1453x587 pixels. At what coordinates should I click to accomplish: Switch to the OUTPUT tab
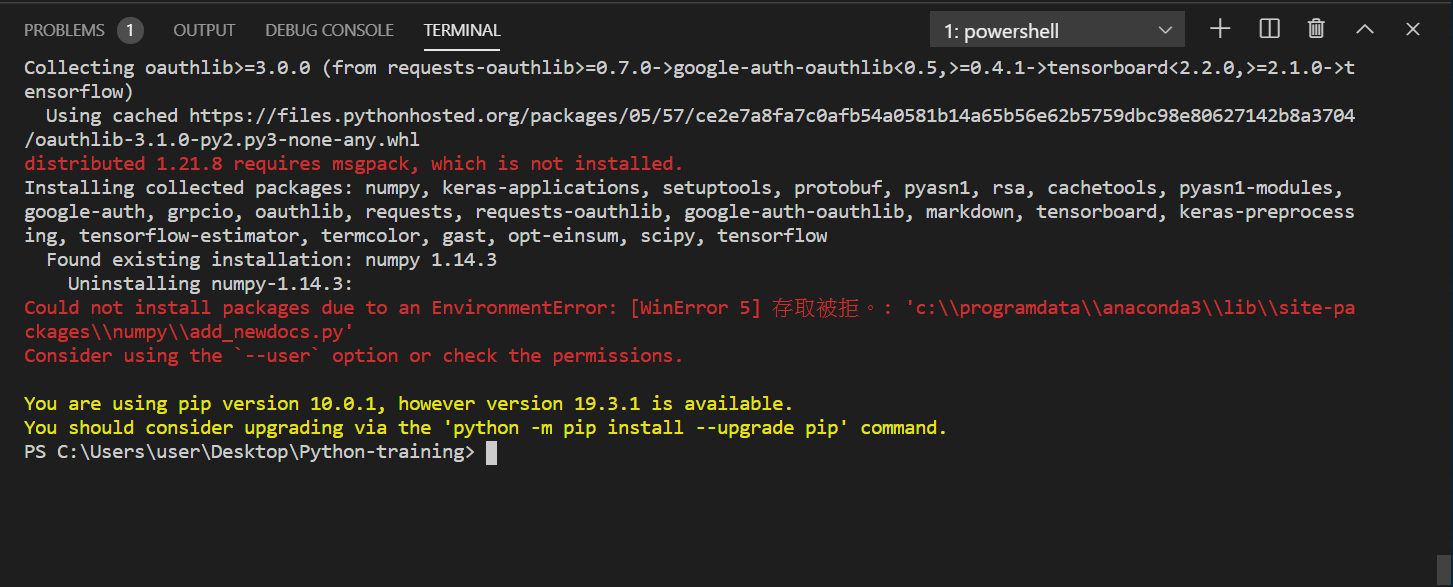click(204, 30)
